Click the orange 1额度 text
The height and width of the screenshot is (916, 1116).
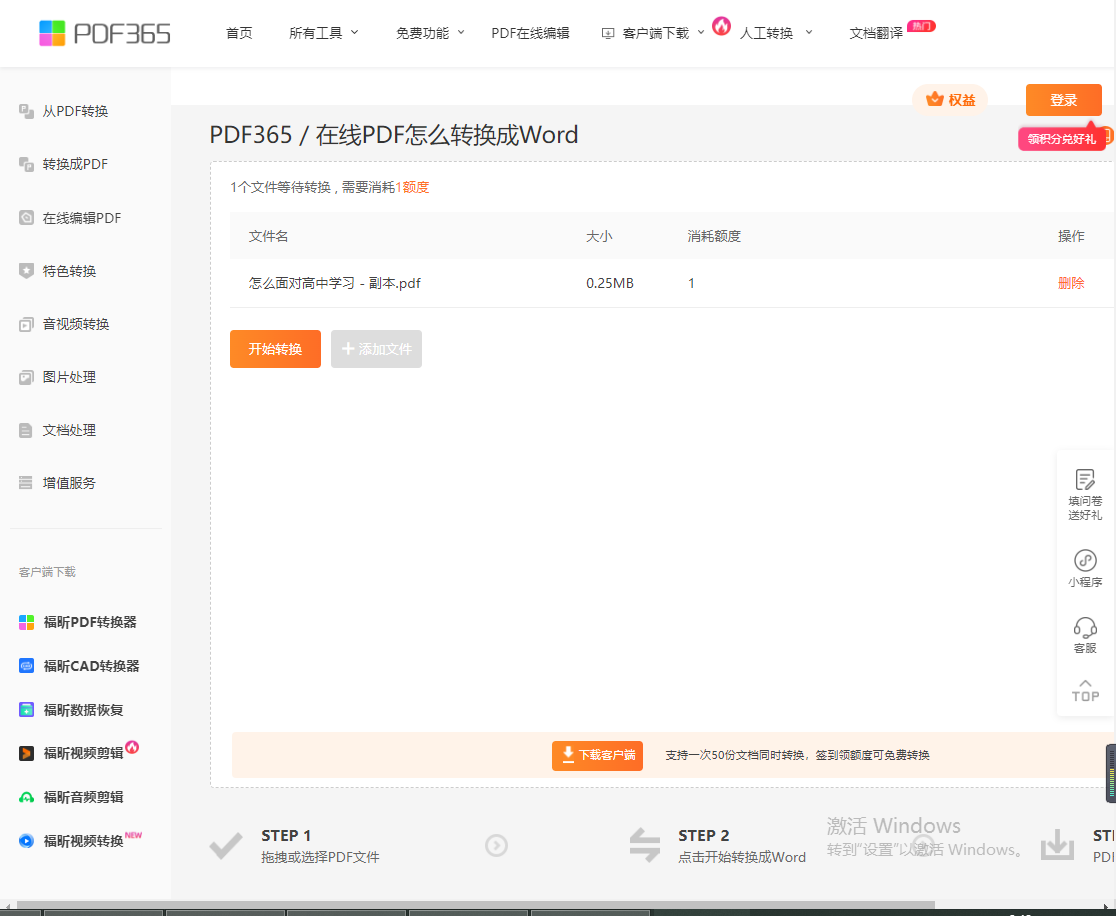(x=413, y=187)
